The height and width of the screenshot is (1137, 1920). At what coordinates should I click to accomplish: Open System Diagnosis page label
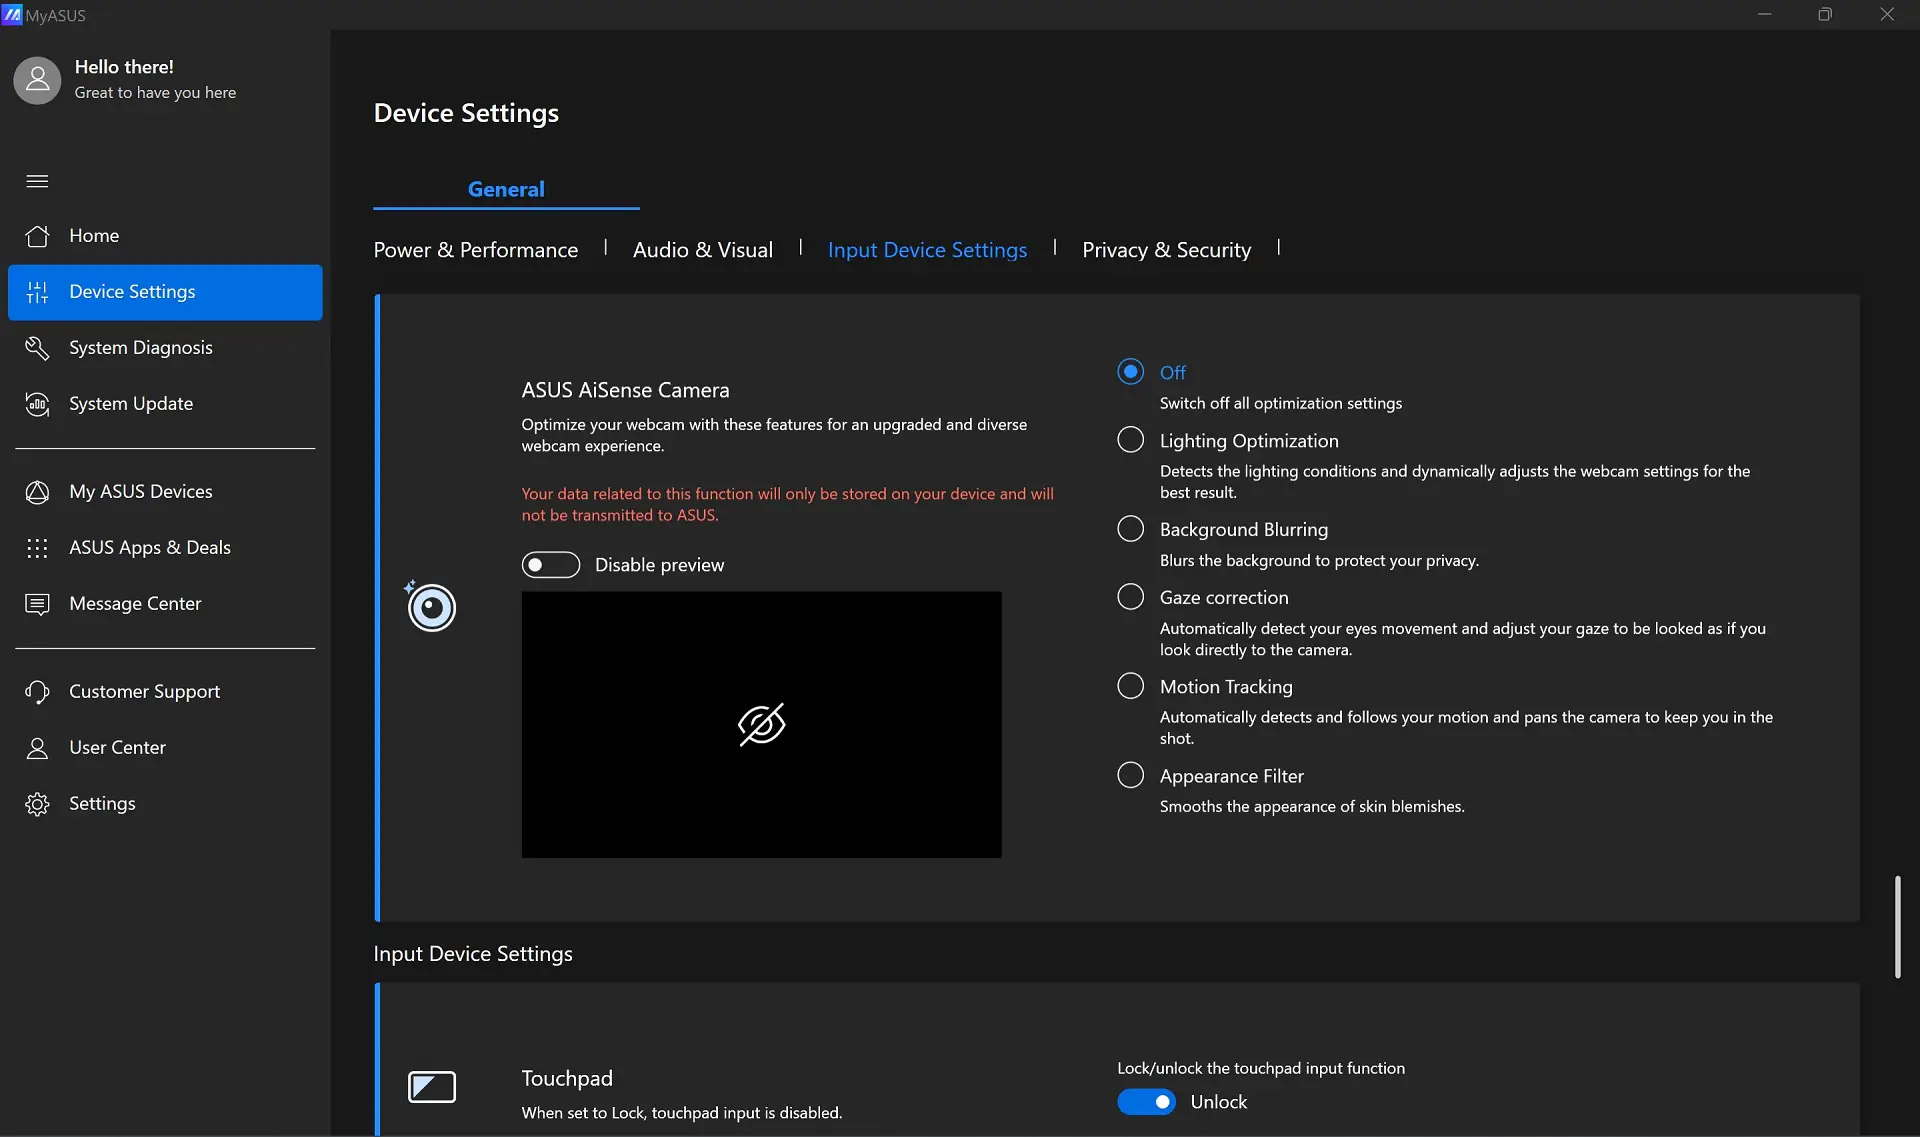(x=141, y=348)
